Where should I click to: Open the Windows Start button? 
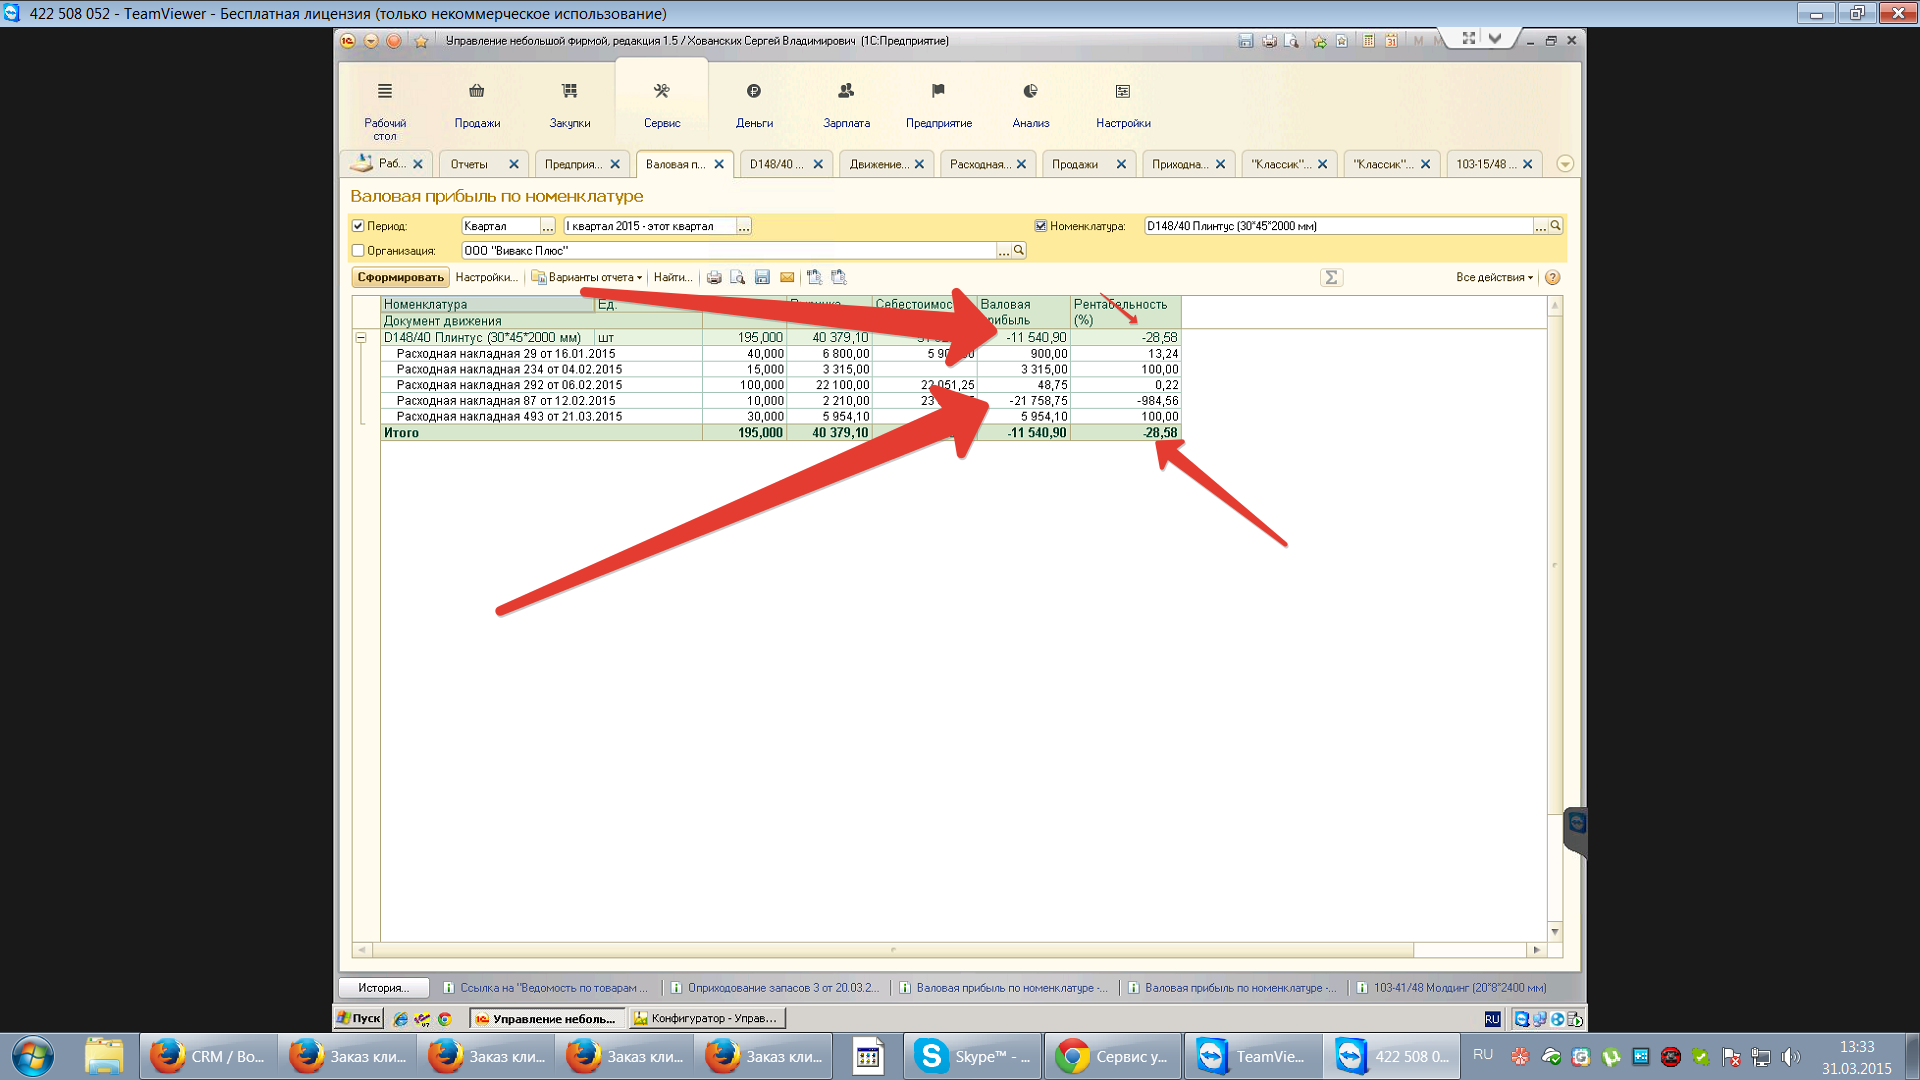click(x=32, y=1057)
